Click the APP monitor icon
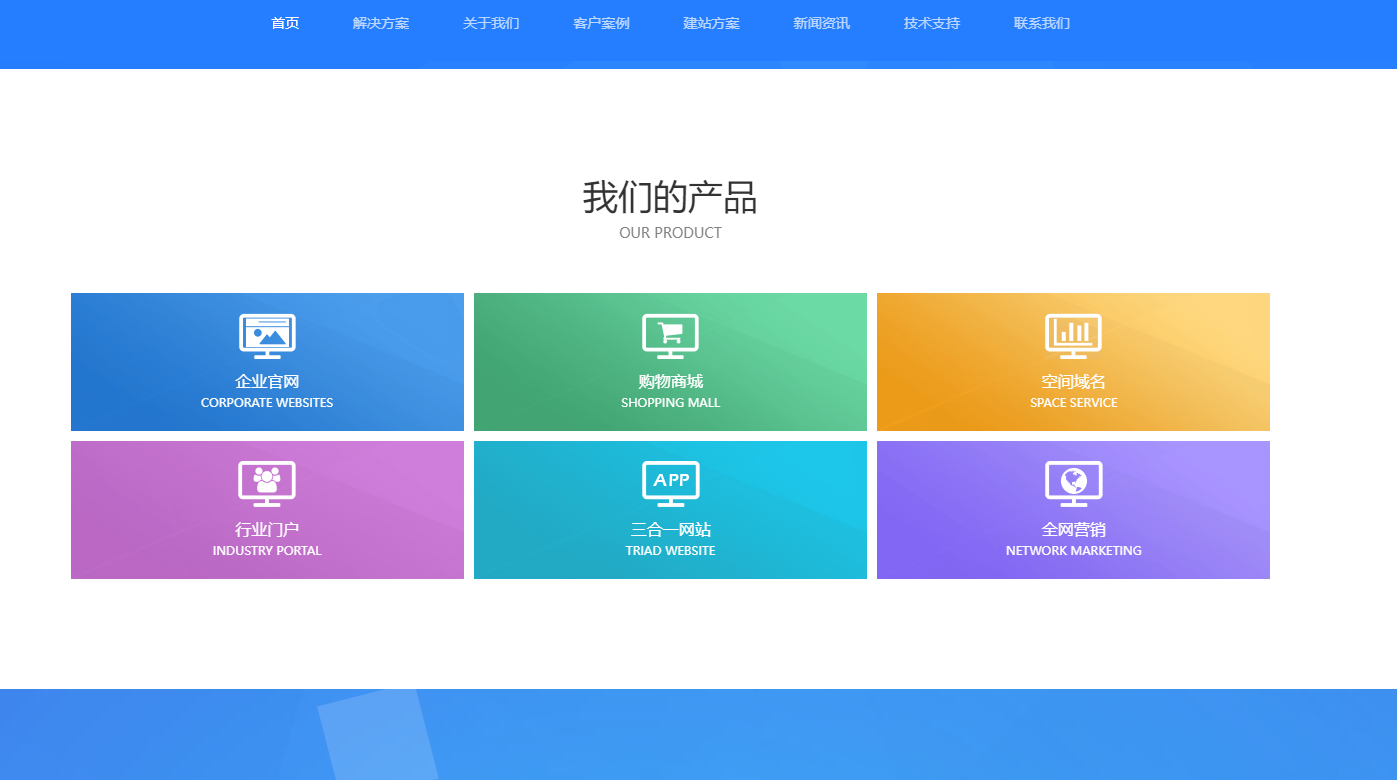The image size is (1397, 780). [670, 483]
